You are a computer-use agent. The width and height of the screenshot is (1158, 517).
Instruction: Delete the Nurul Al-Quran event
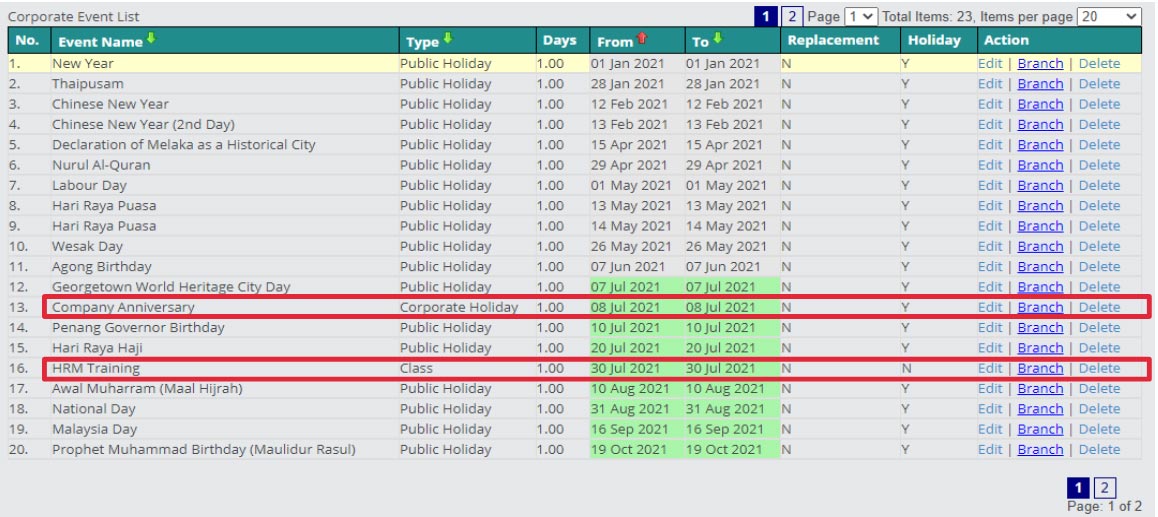(x=1100, y=165)
